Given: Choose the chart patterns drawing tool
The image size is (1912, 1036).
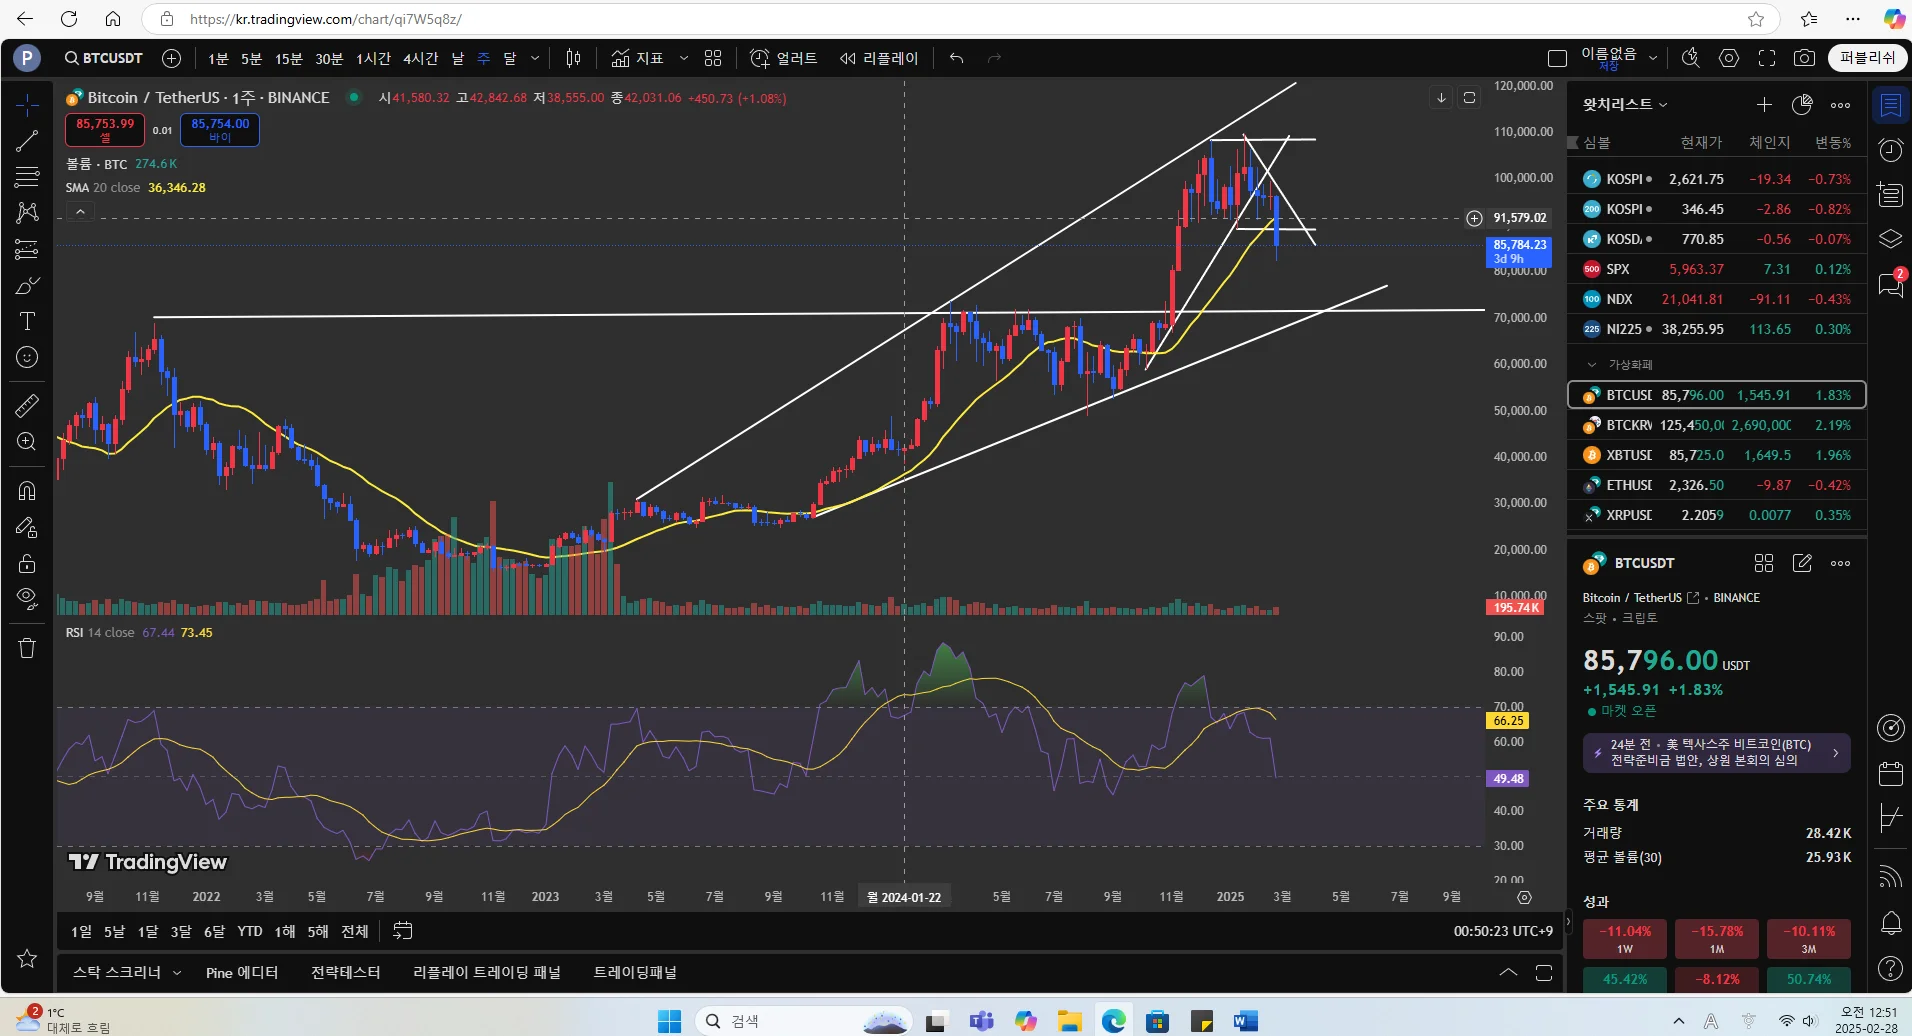Looking at the screenshot, I should coord(27,213).
